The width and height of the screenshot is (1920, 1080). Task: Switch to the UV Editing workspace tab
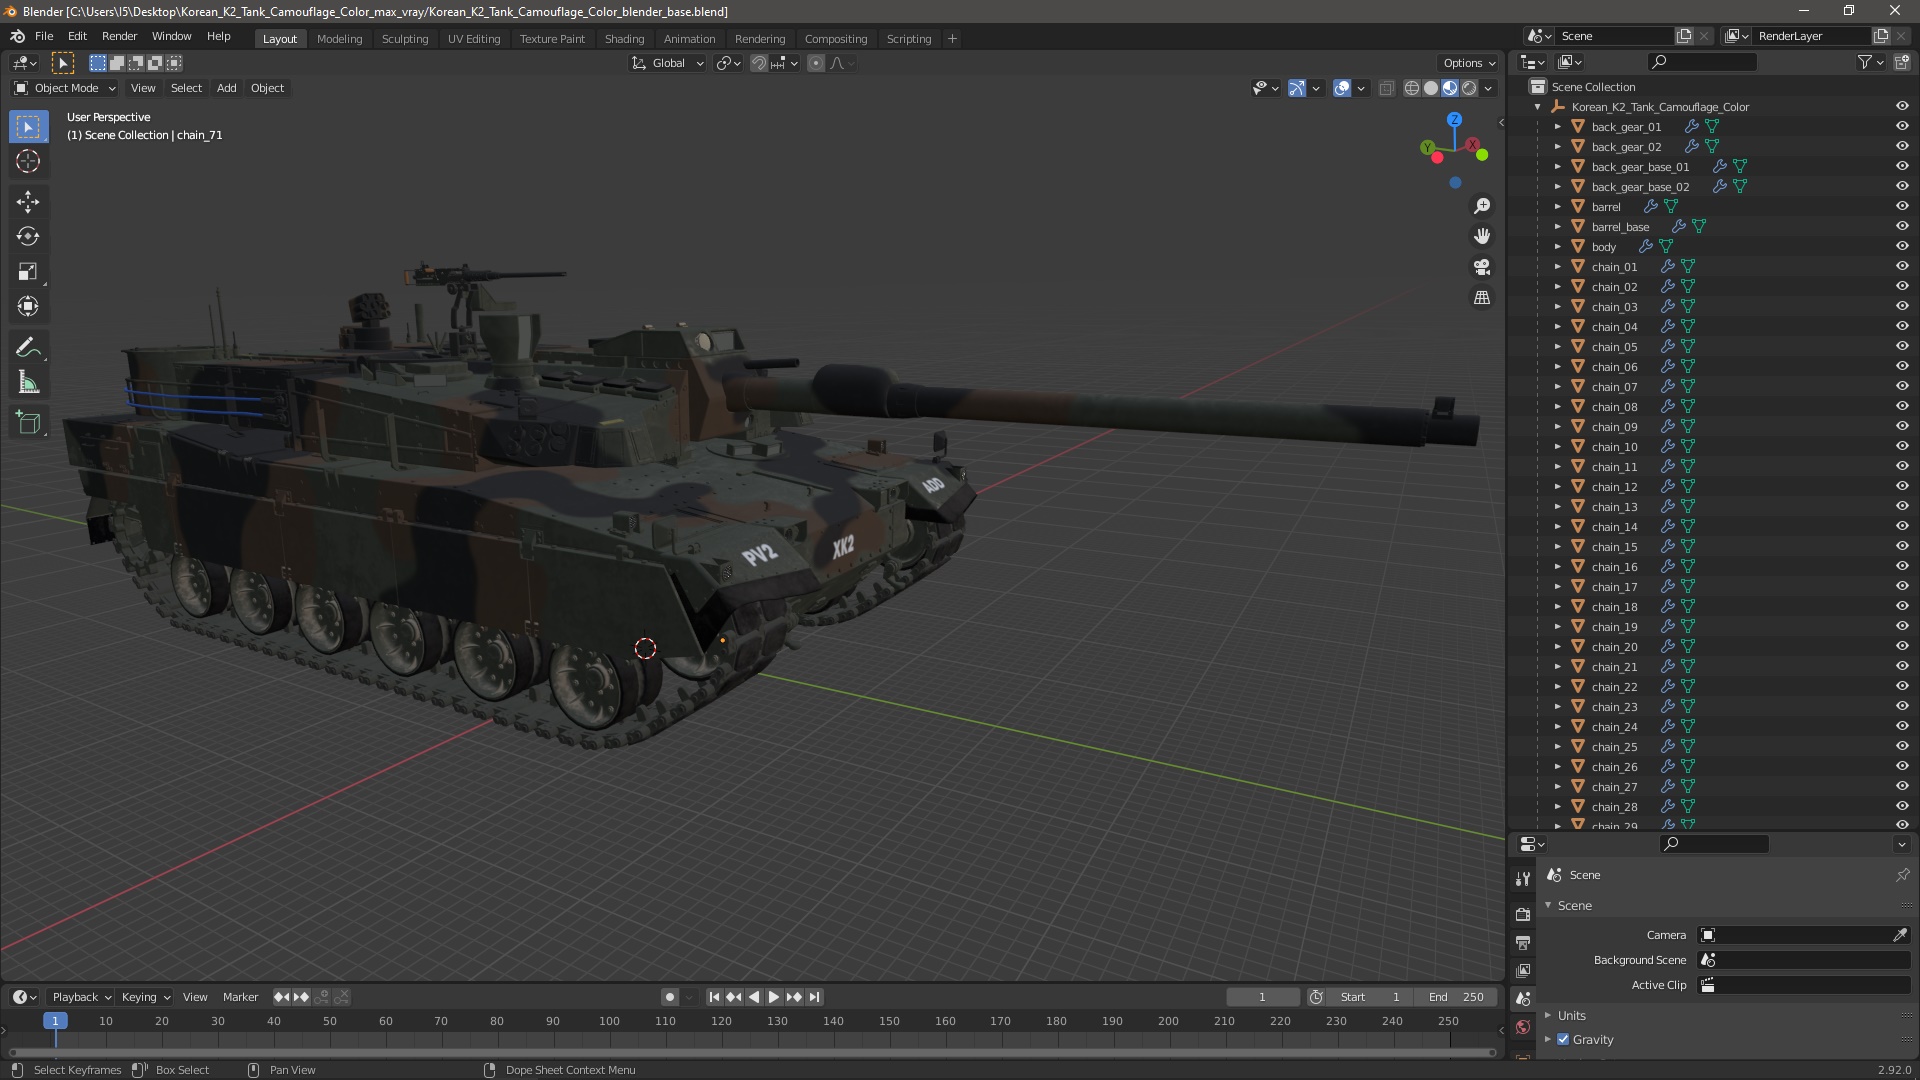[x=474, y=38]
